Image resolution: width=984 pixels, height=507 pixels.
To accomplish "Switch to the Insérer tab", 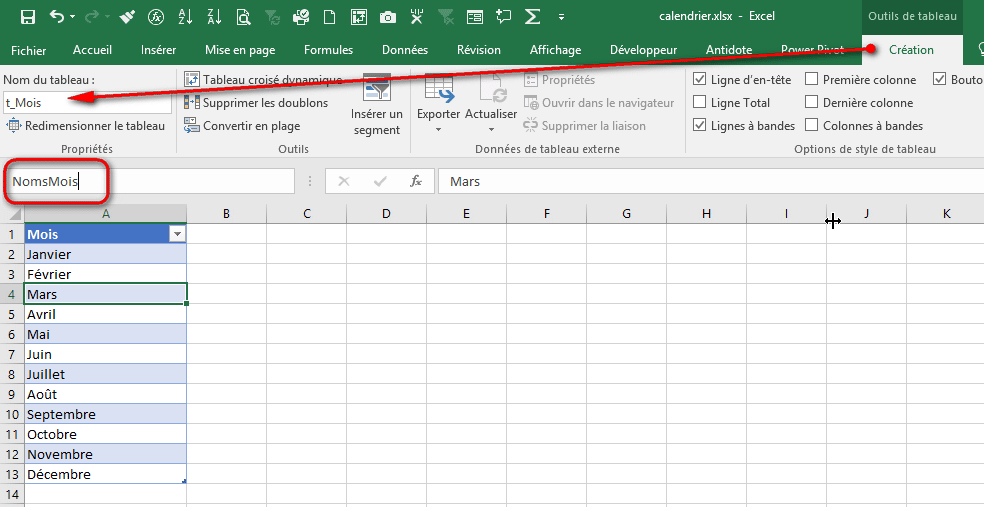I will pos(159,50).
